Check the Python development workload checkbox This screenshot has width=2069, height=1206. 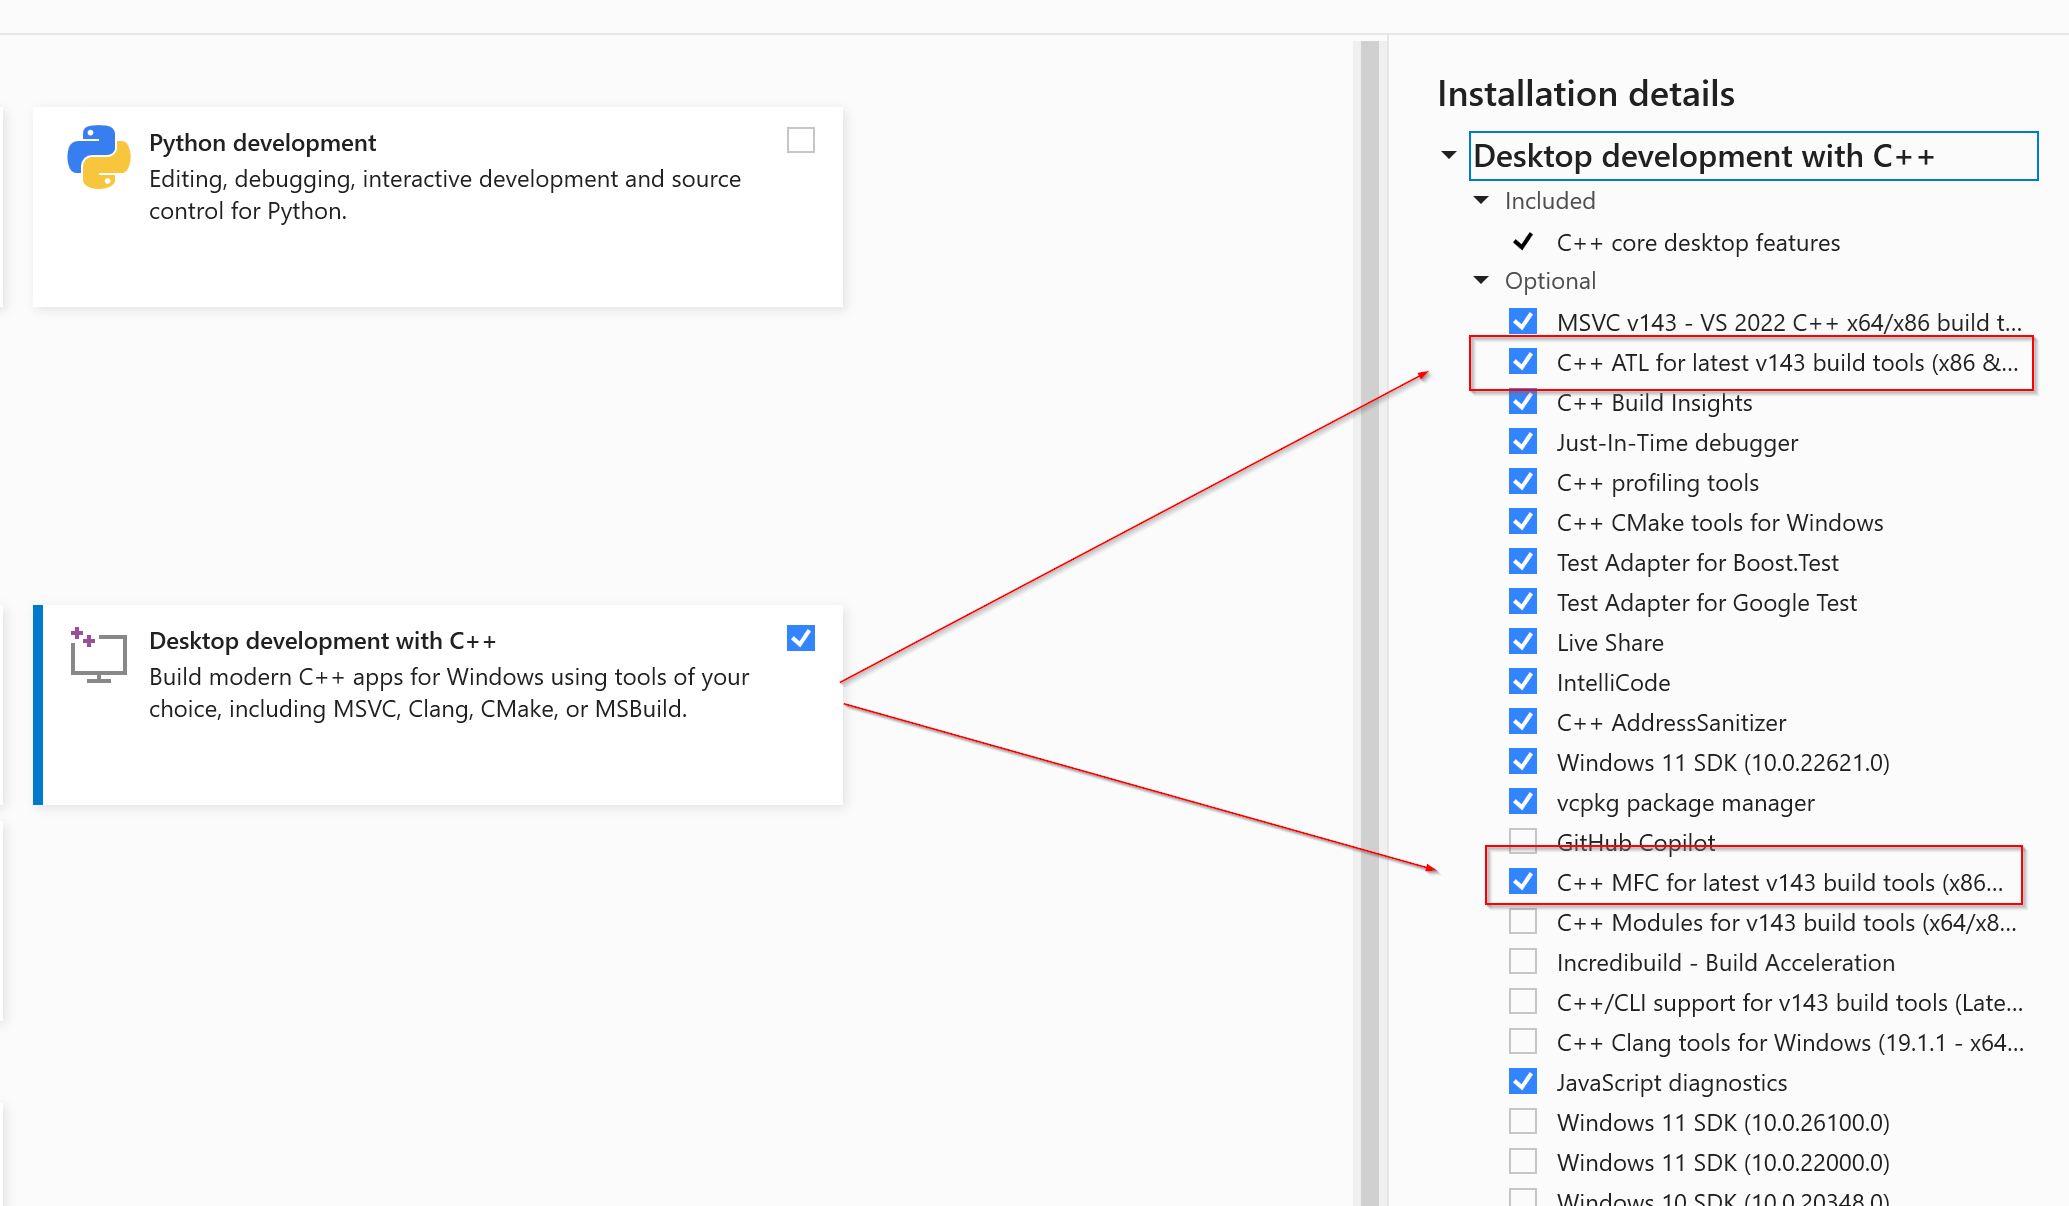801,140
